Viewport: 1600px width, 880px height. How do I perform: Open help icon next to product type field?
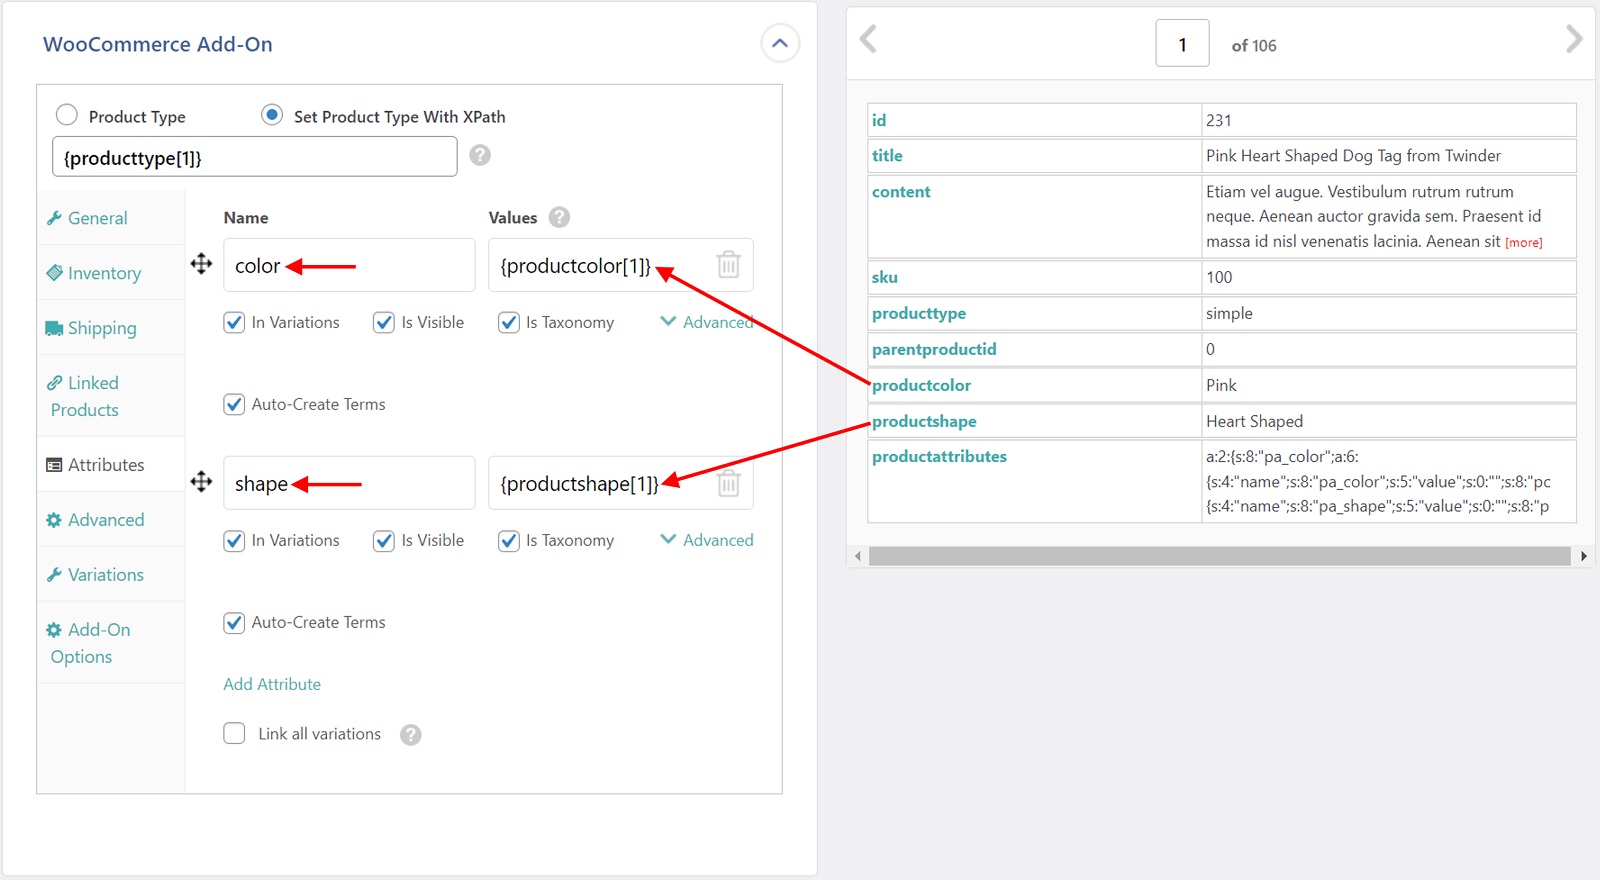(x=480, y=155)
